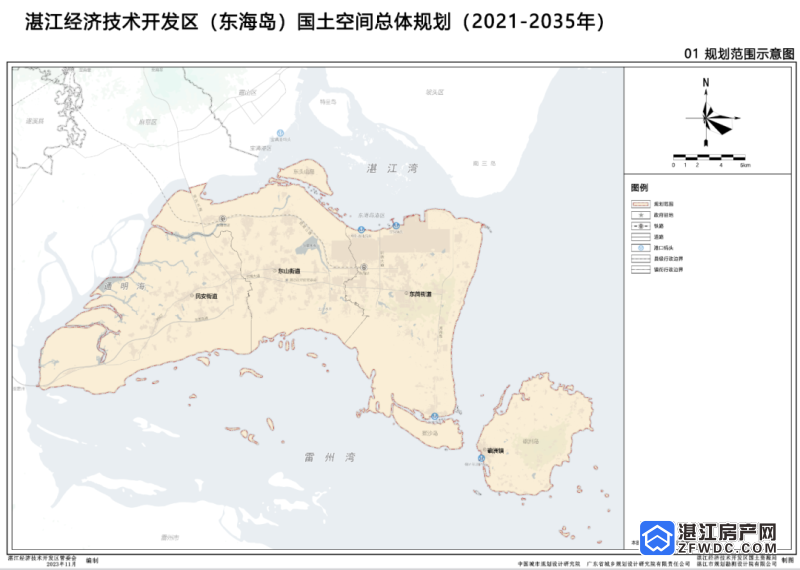
Task: Click the 湛江湾 bay label
Action: click(392, 168)
